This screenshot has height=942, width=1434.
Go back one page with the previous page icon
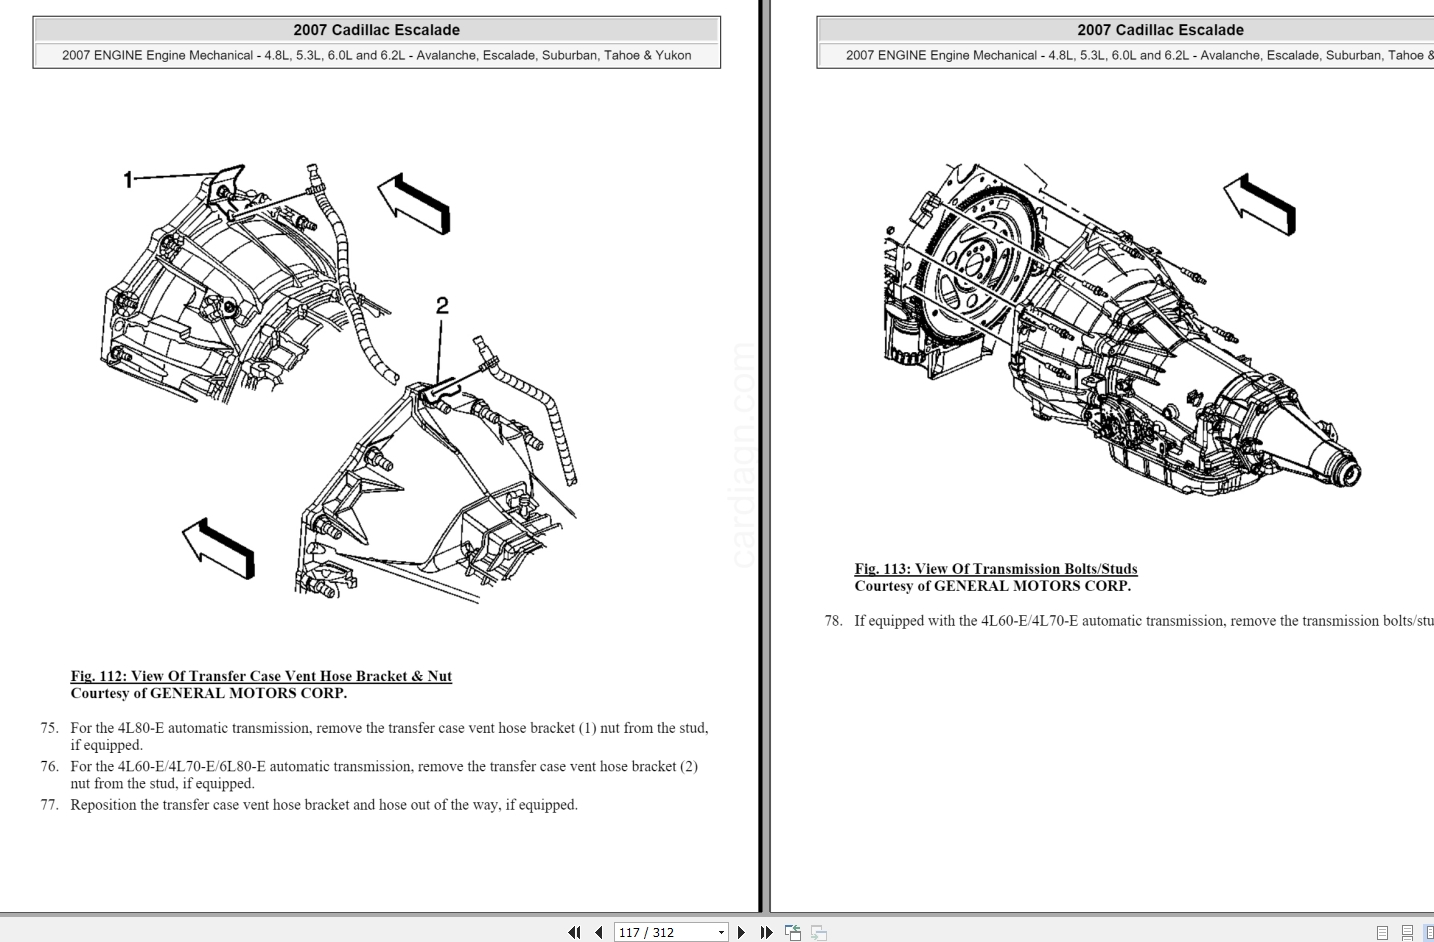(597, 931)
